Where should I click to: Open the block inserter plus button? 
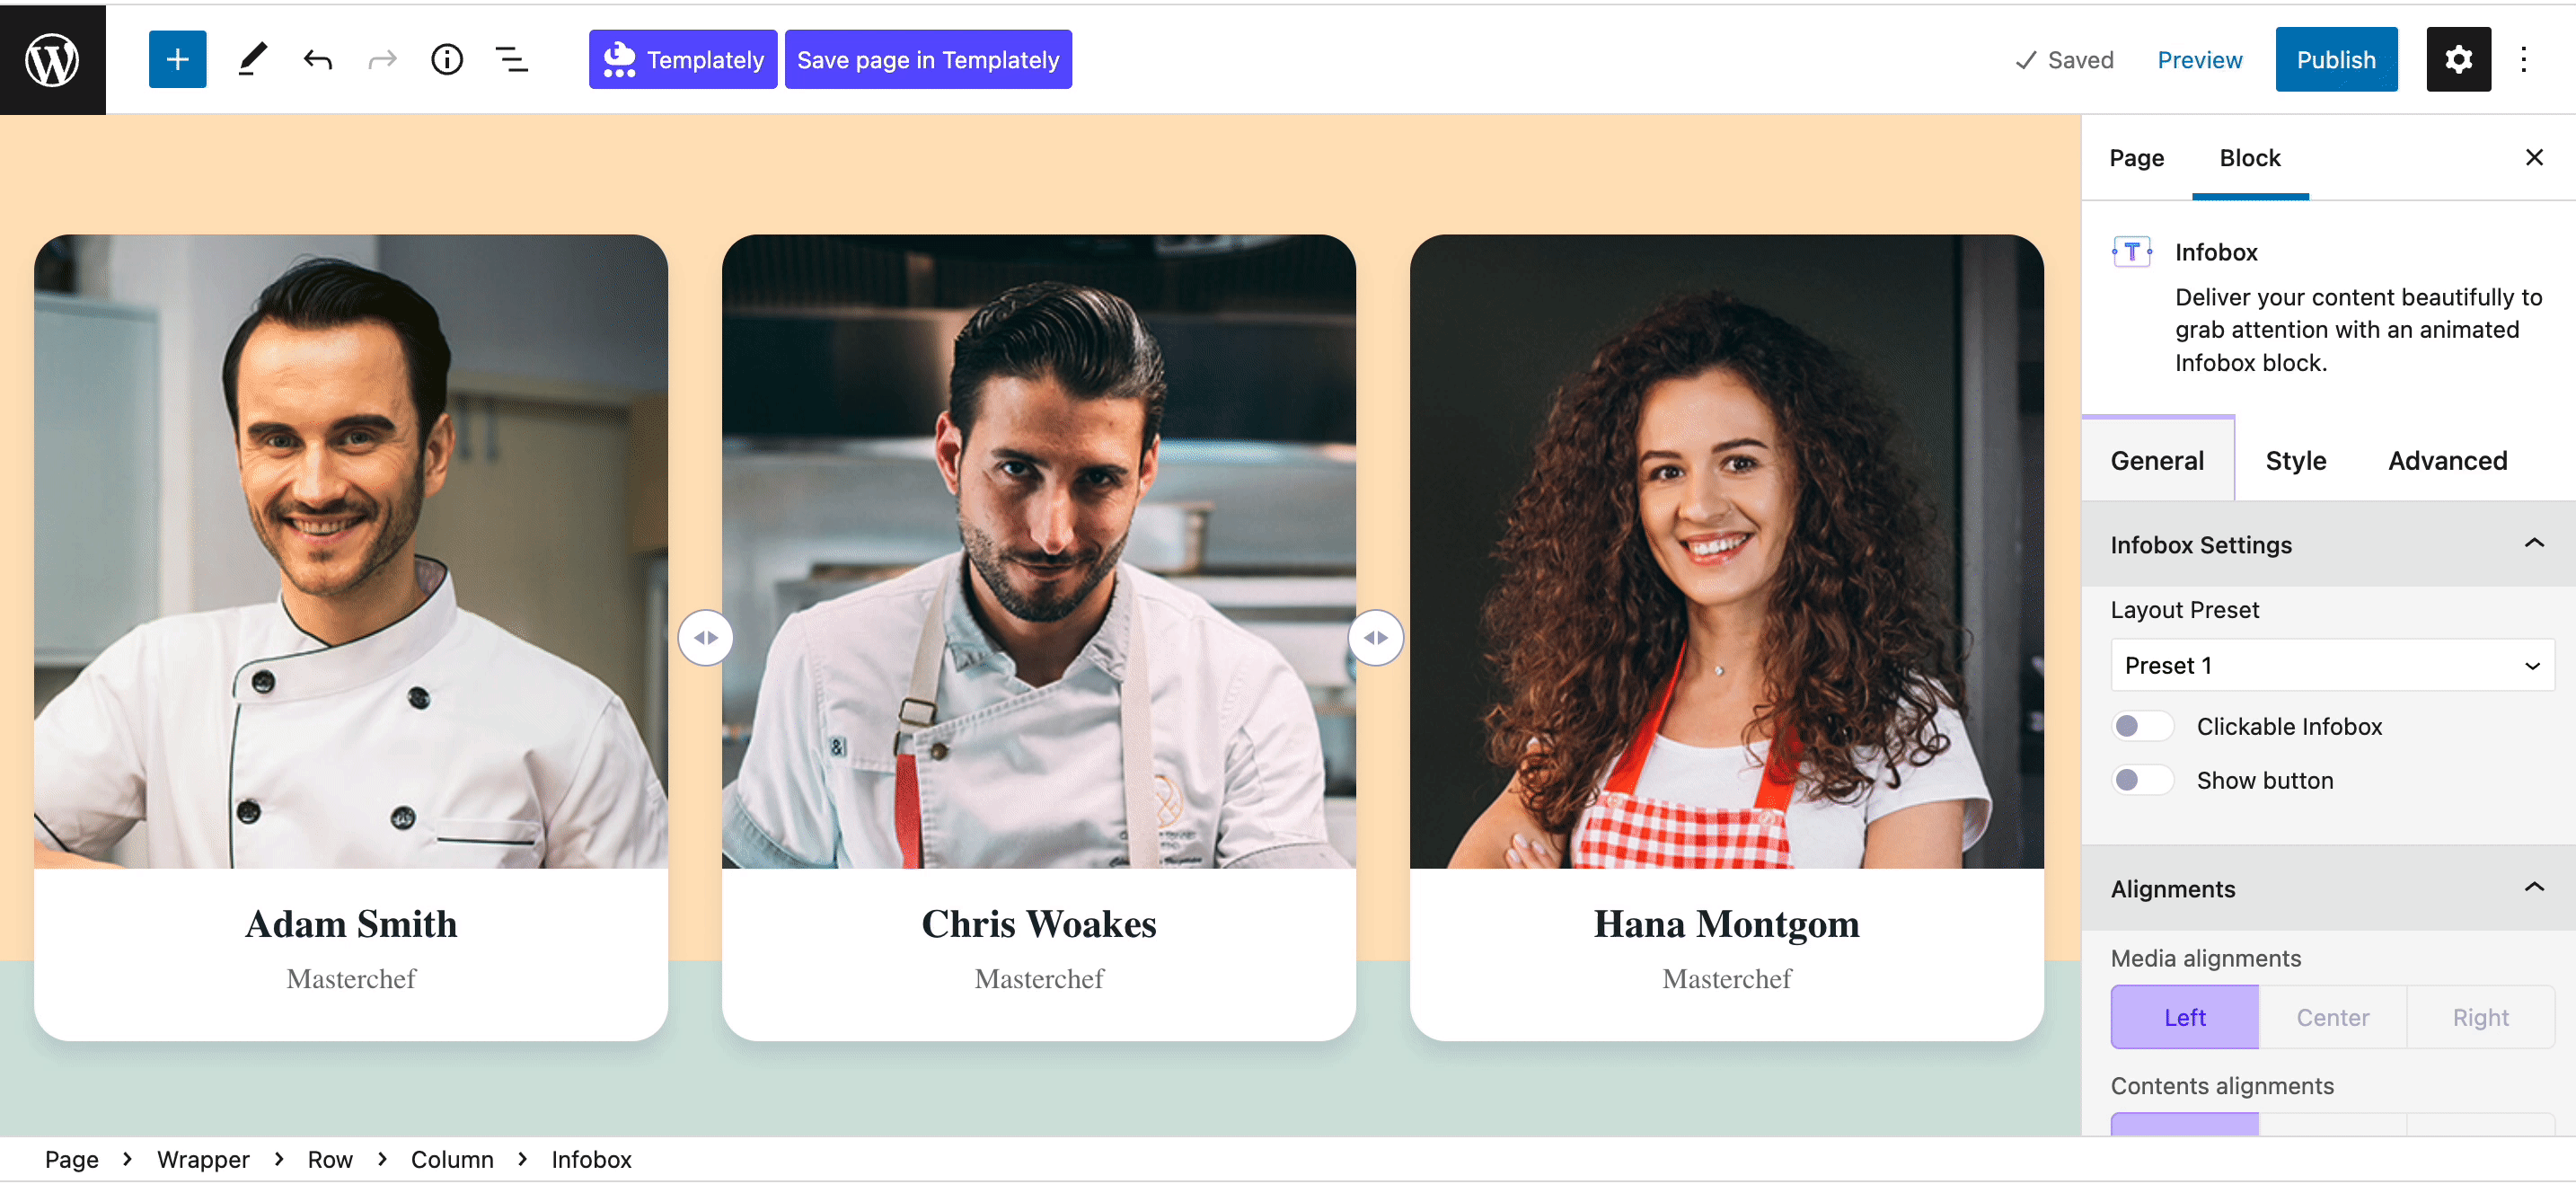click(x=177, y=59)
